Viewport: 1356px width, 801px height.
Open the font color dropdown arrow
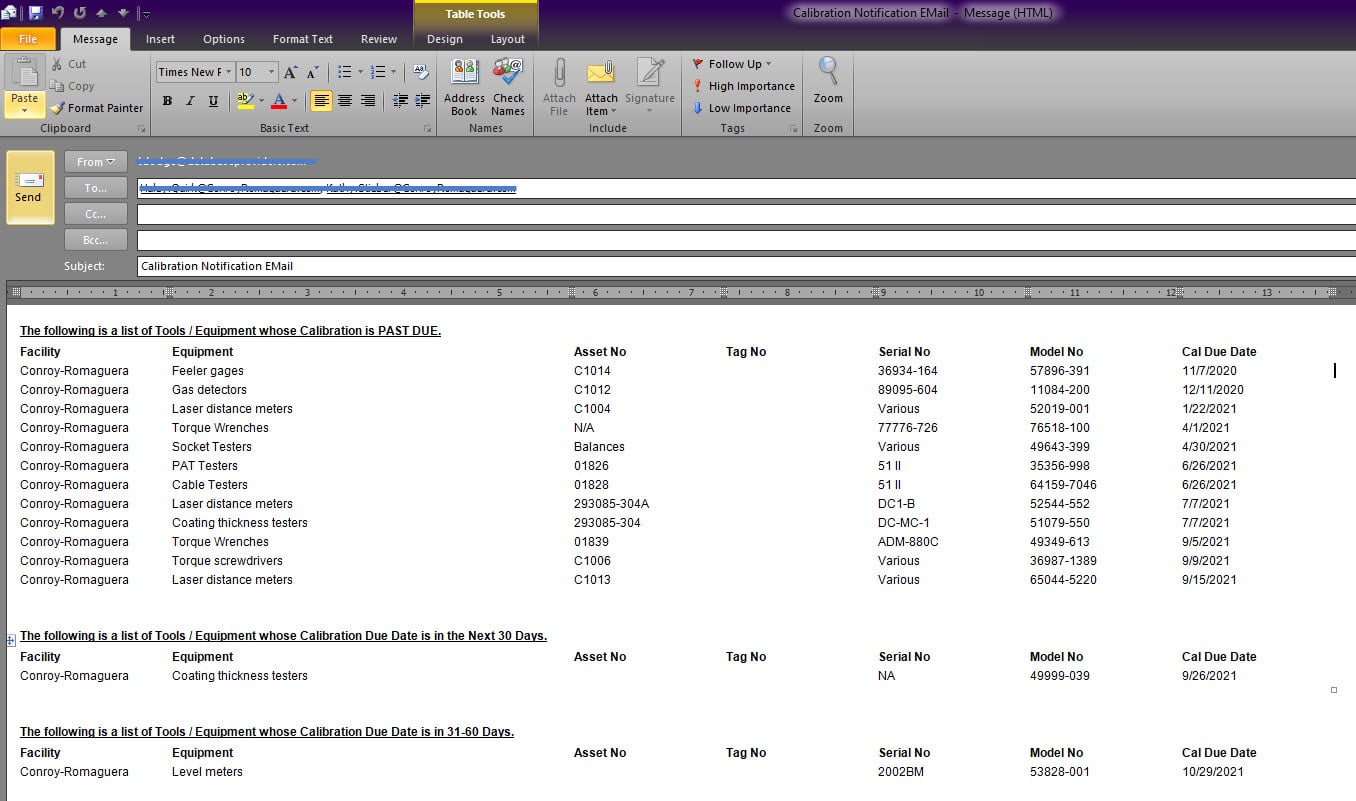(295, 101)
